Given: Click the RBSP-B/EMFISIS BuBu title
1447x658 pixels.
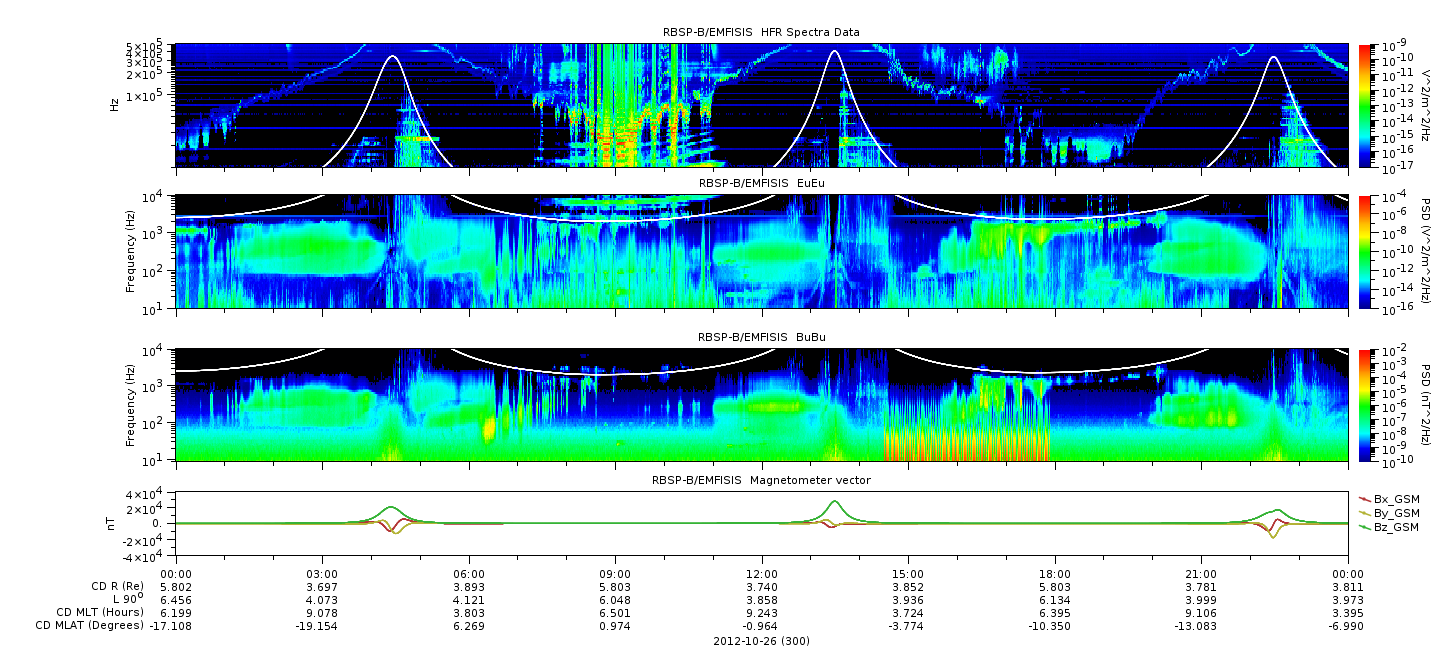Looking at the screenshot, I should coord(761,338).
